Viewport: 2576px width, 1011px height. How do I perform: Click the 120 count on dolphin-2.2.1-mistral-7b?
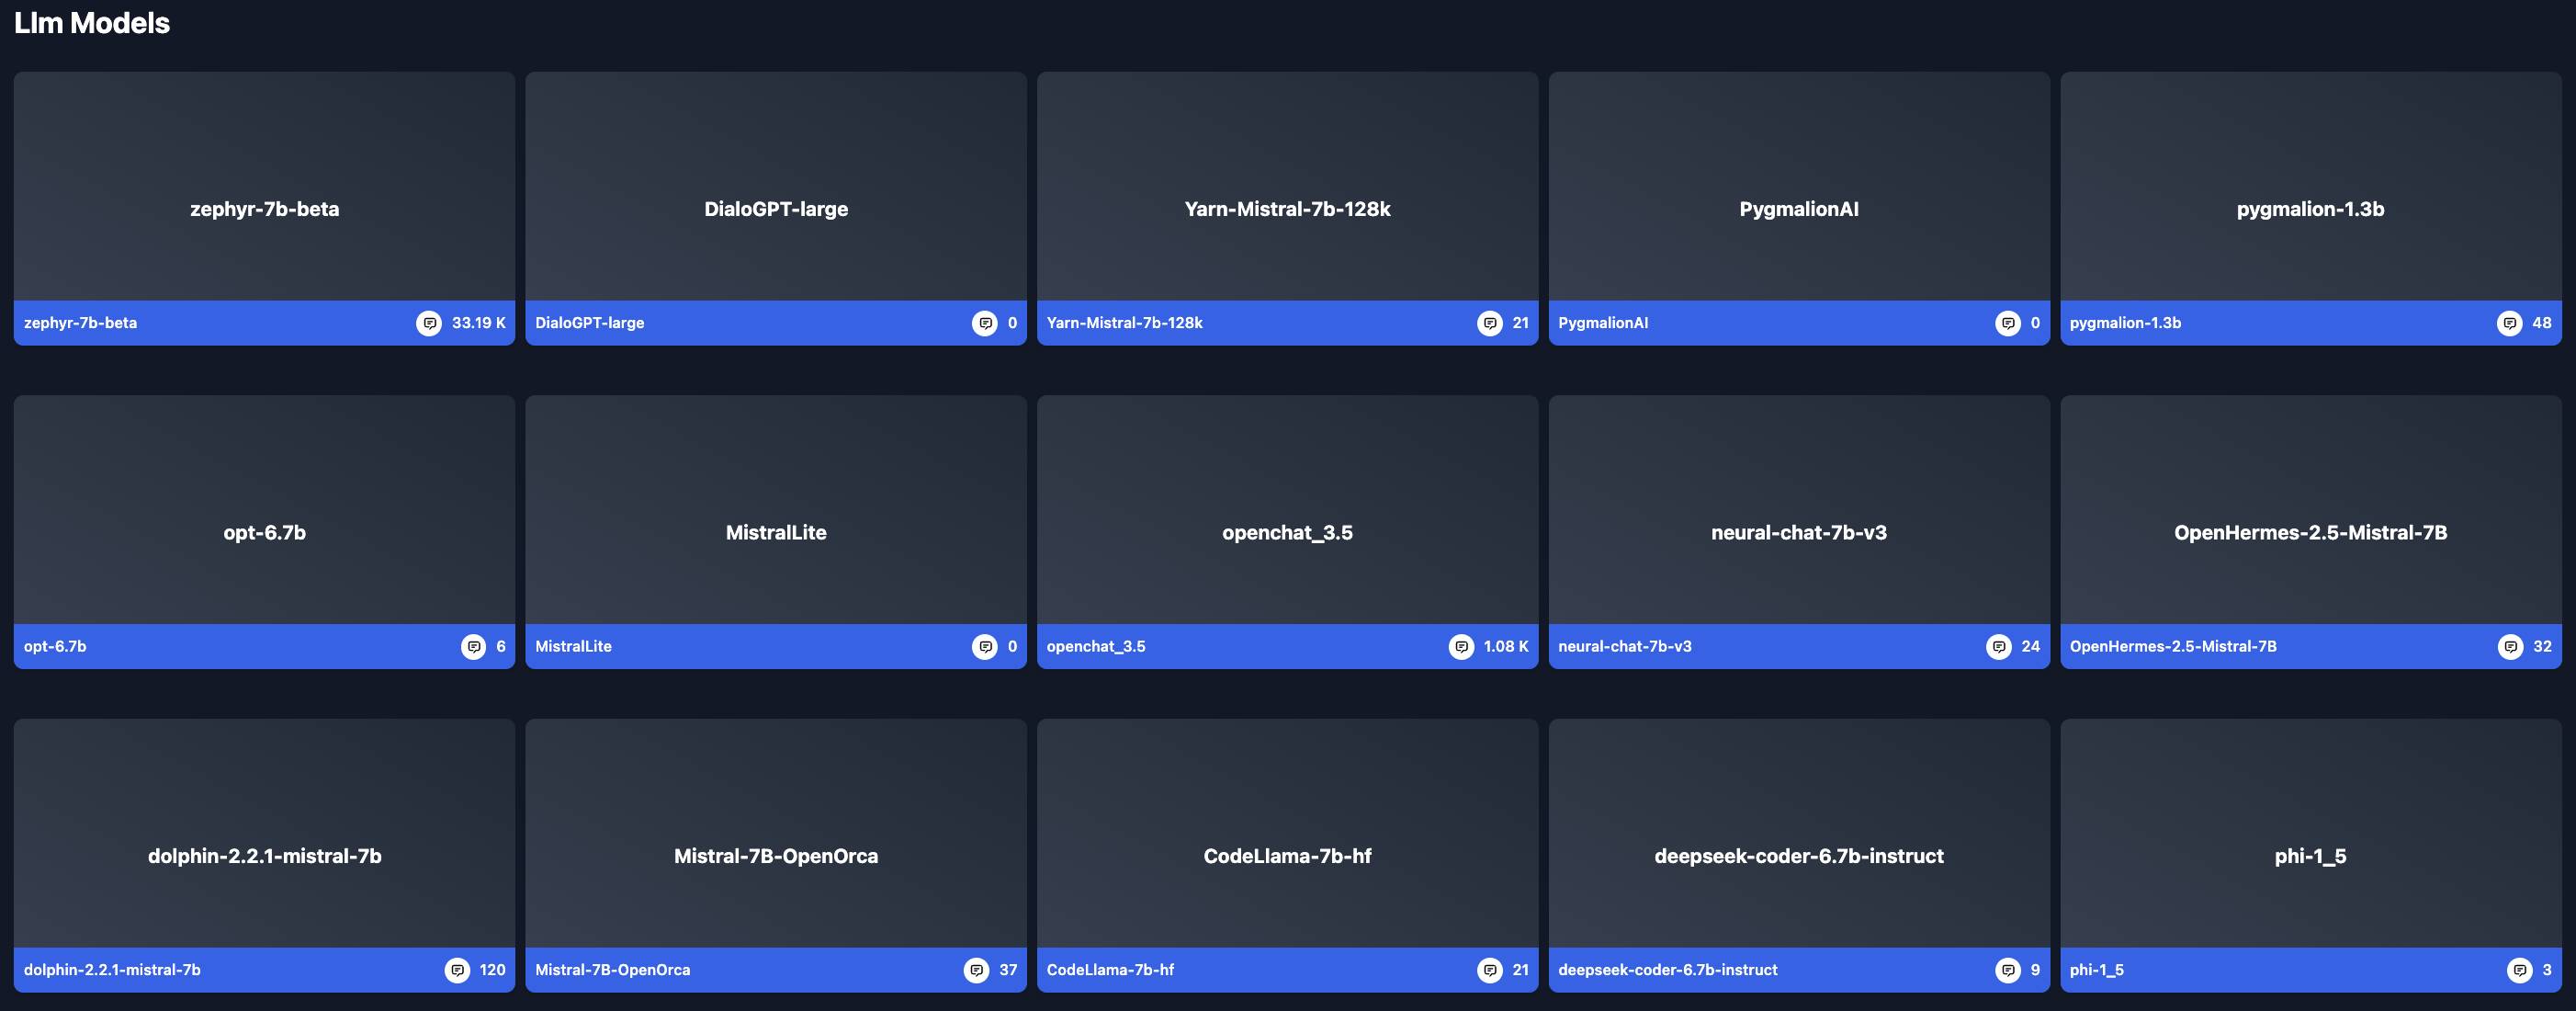pos(493,970)
